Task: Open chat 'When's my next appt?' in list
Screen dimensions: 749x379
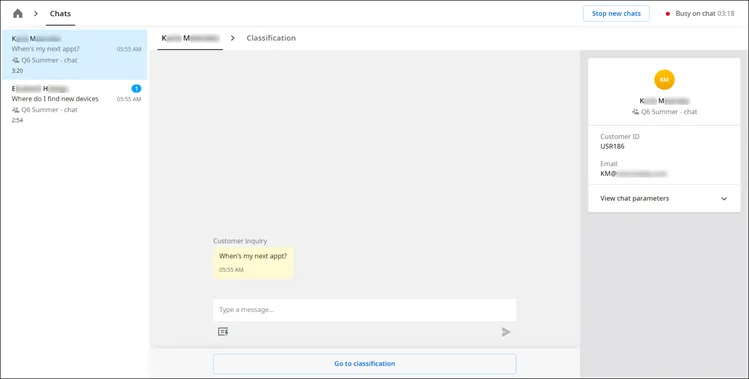Action: click(75, 54)
